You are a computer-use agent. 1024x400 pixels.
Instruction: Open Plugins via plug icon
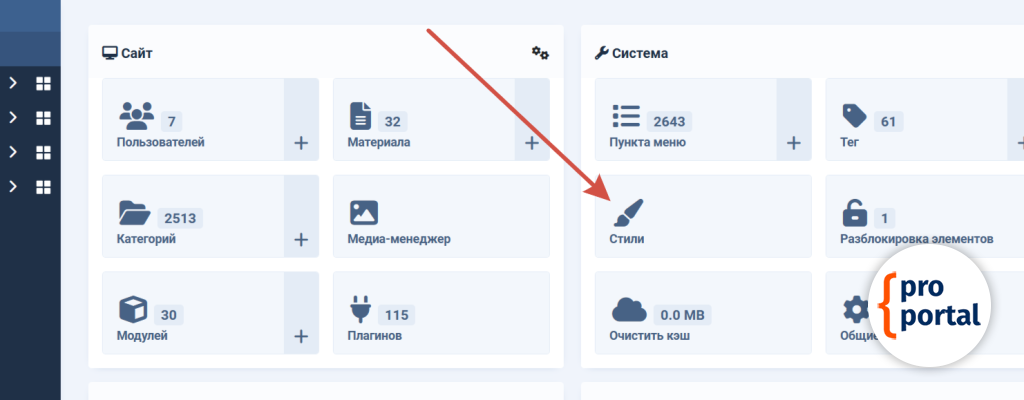(x=360, y=309)
